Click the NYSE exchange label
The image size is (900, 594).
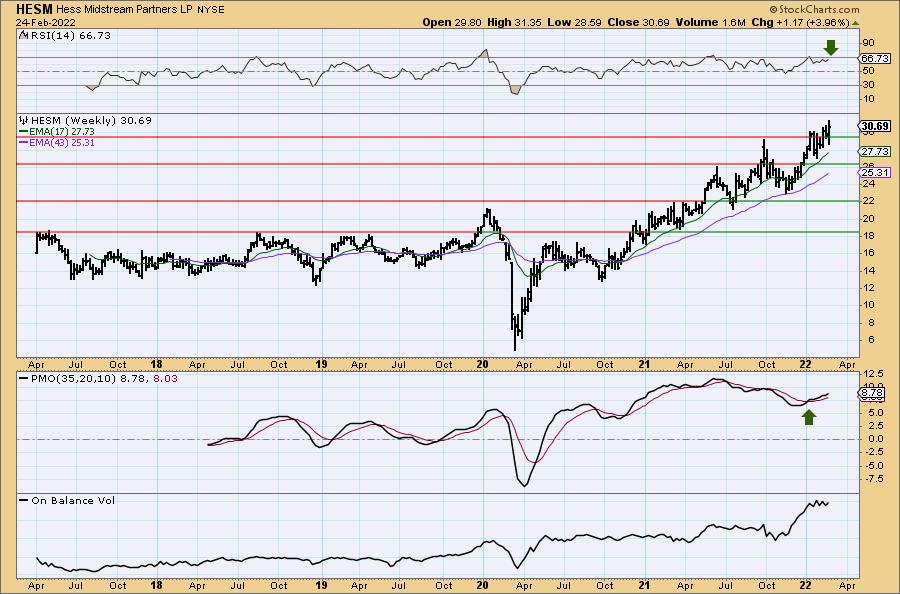coord(211,10)
